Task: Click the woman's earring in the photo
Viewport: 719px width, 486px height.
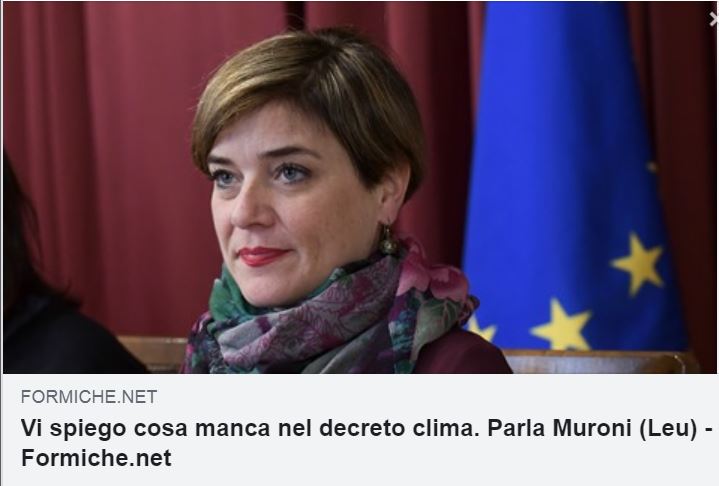Action: click(x=387, y=241)
